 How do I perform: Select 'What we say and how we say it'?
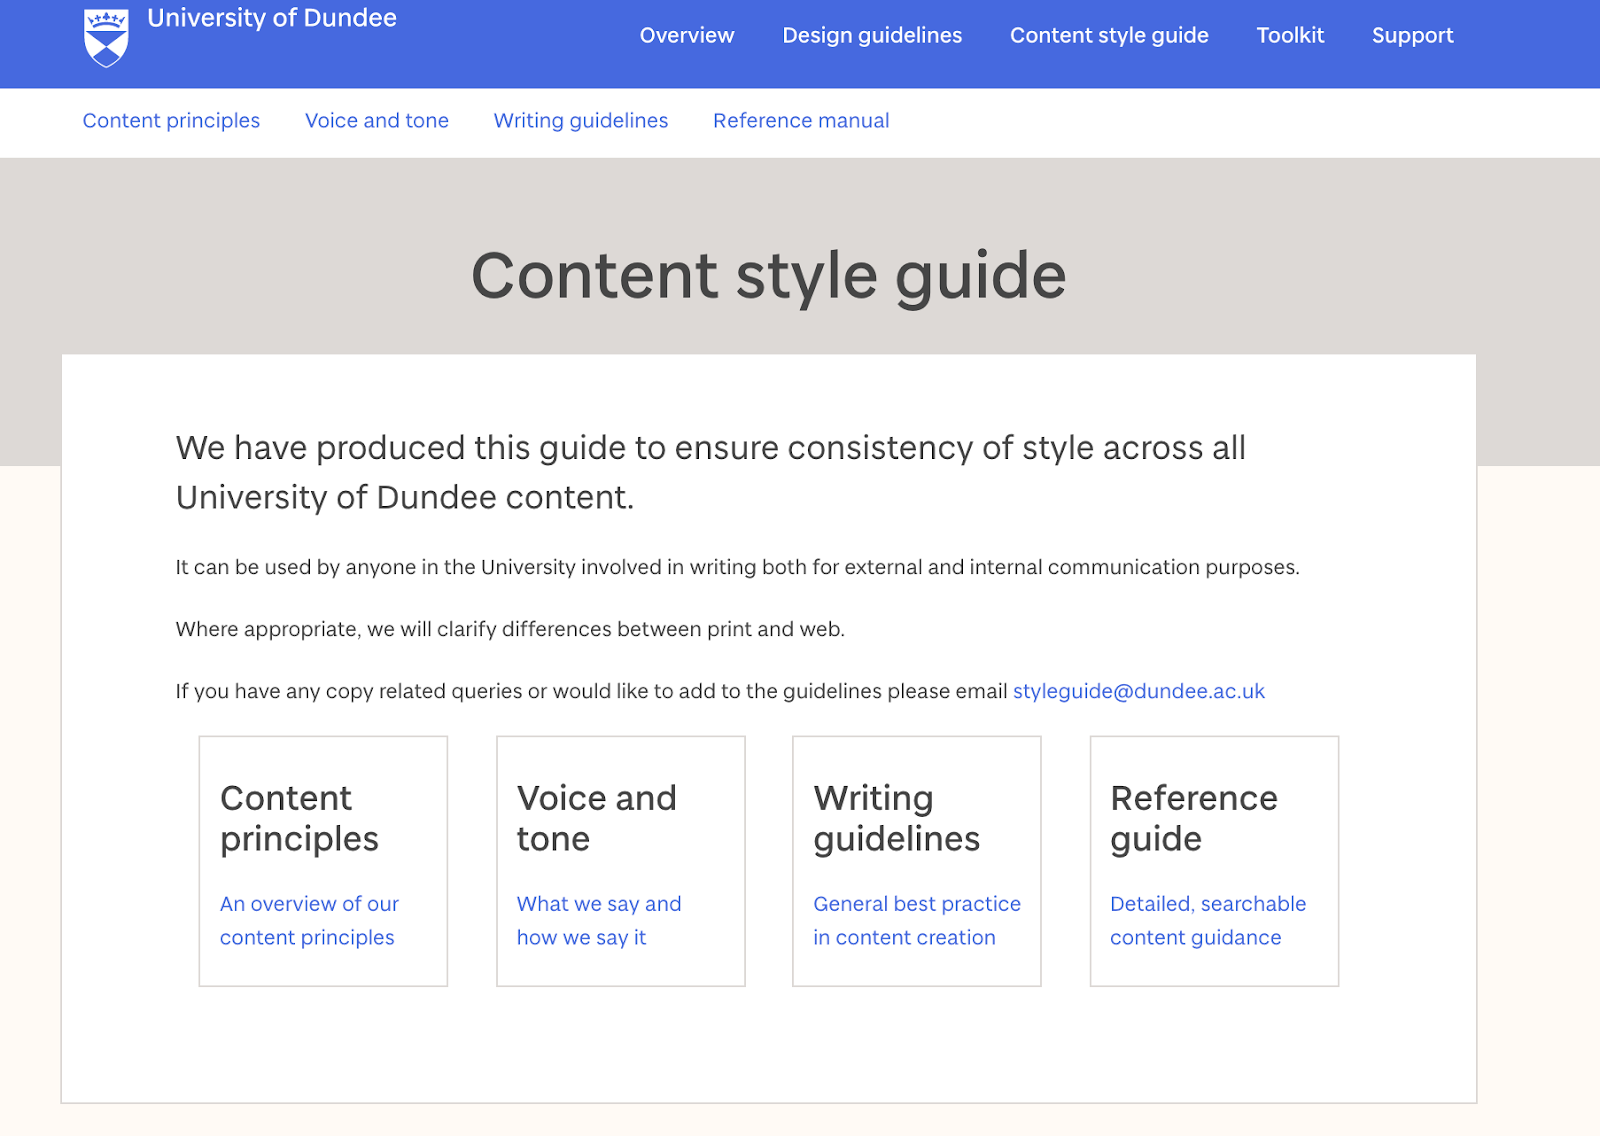point(598,920)
